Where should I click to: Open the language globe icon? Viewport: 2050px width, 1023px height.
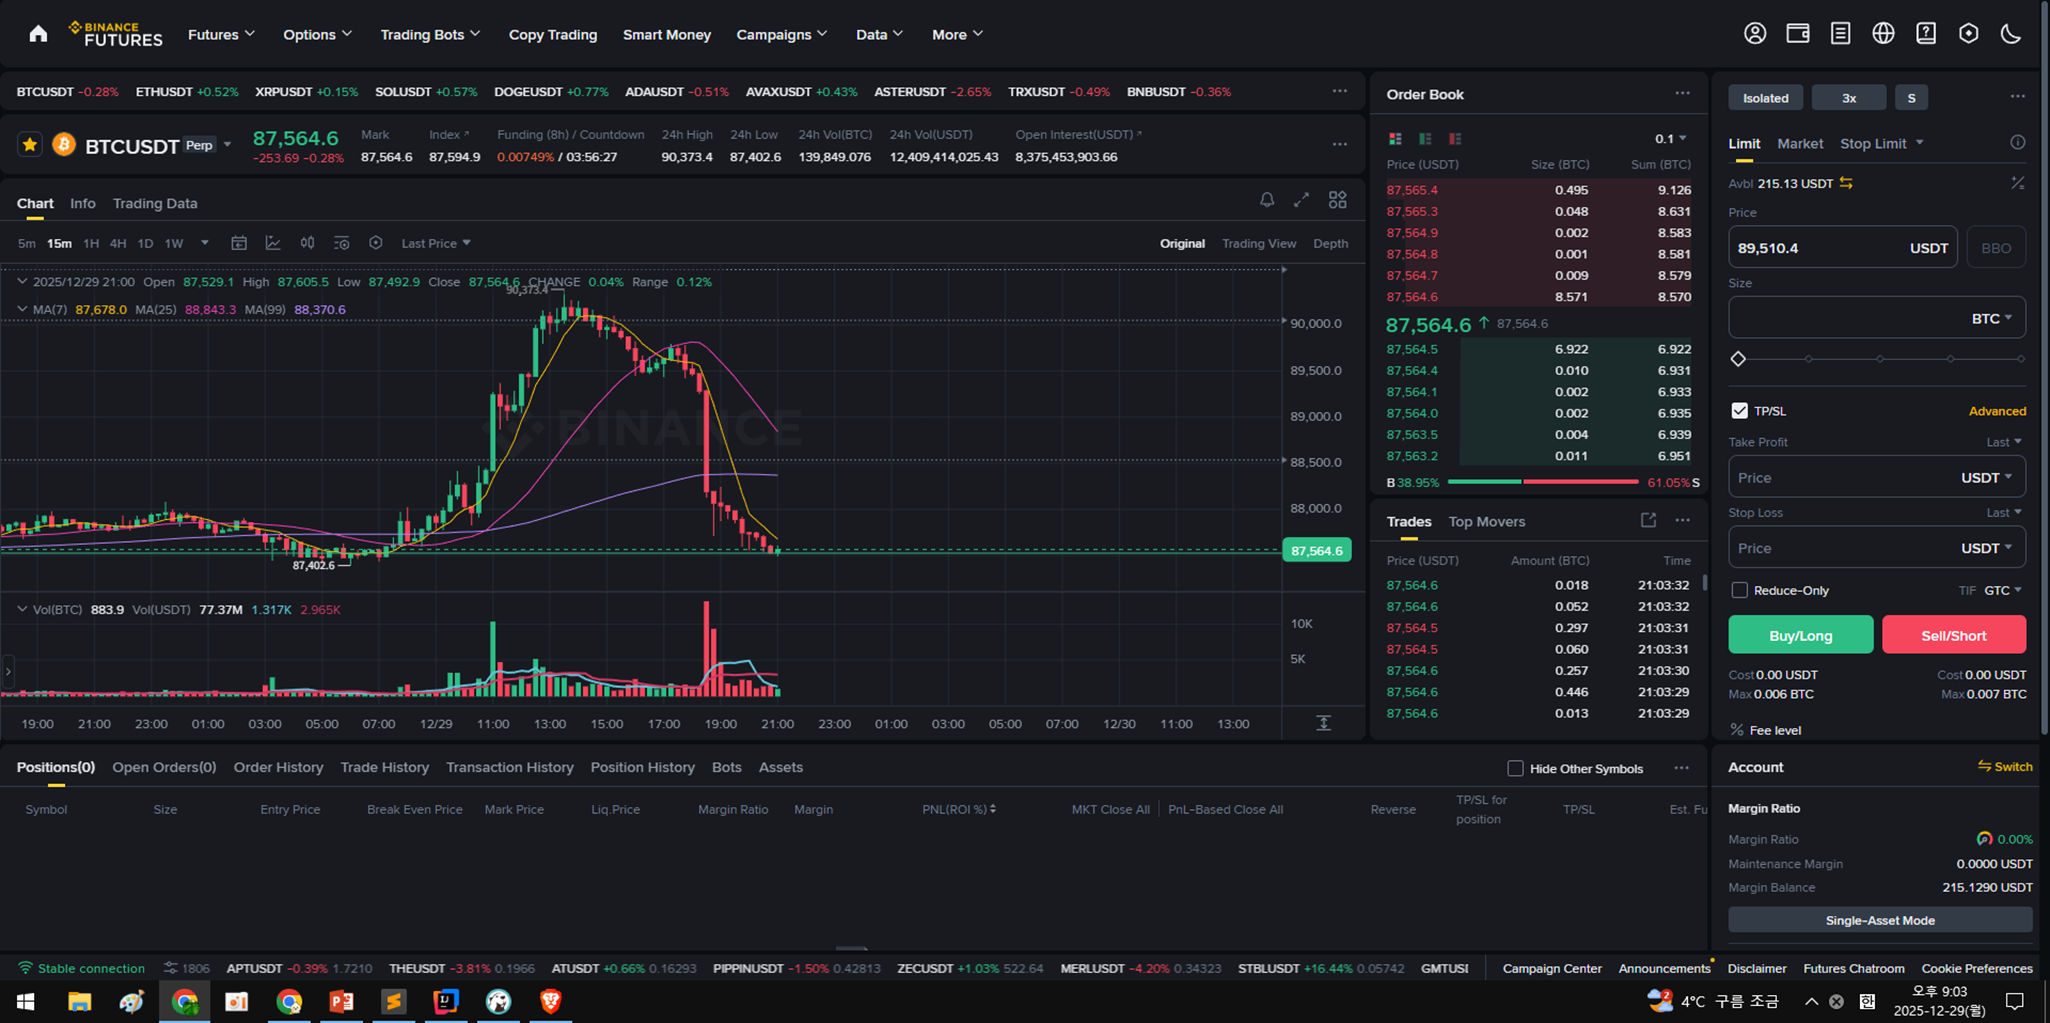click(x=1883, y=33)
